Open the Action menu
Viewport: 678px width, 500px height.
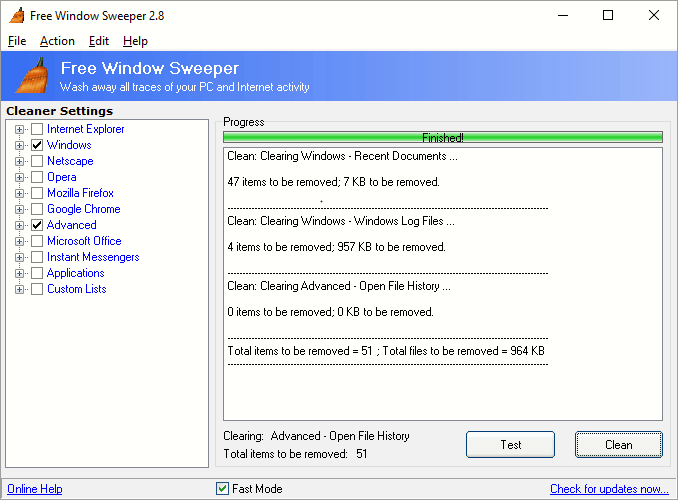(57, 41)
